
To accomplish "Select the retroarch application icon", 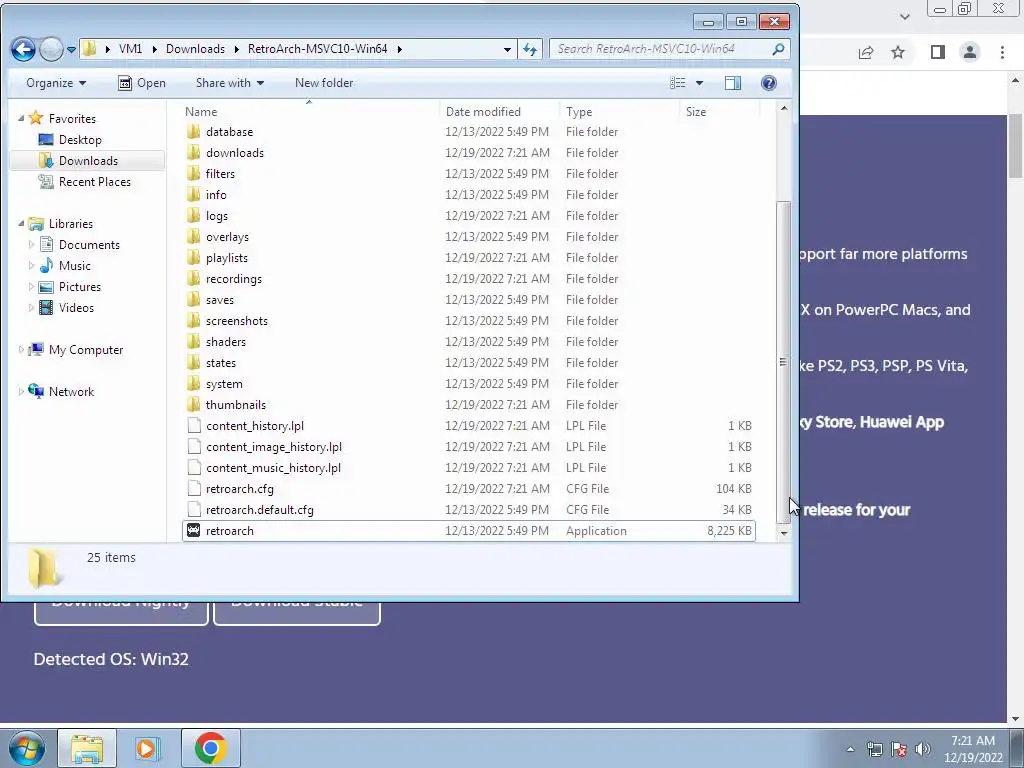I will [193, 531].
